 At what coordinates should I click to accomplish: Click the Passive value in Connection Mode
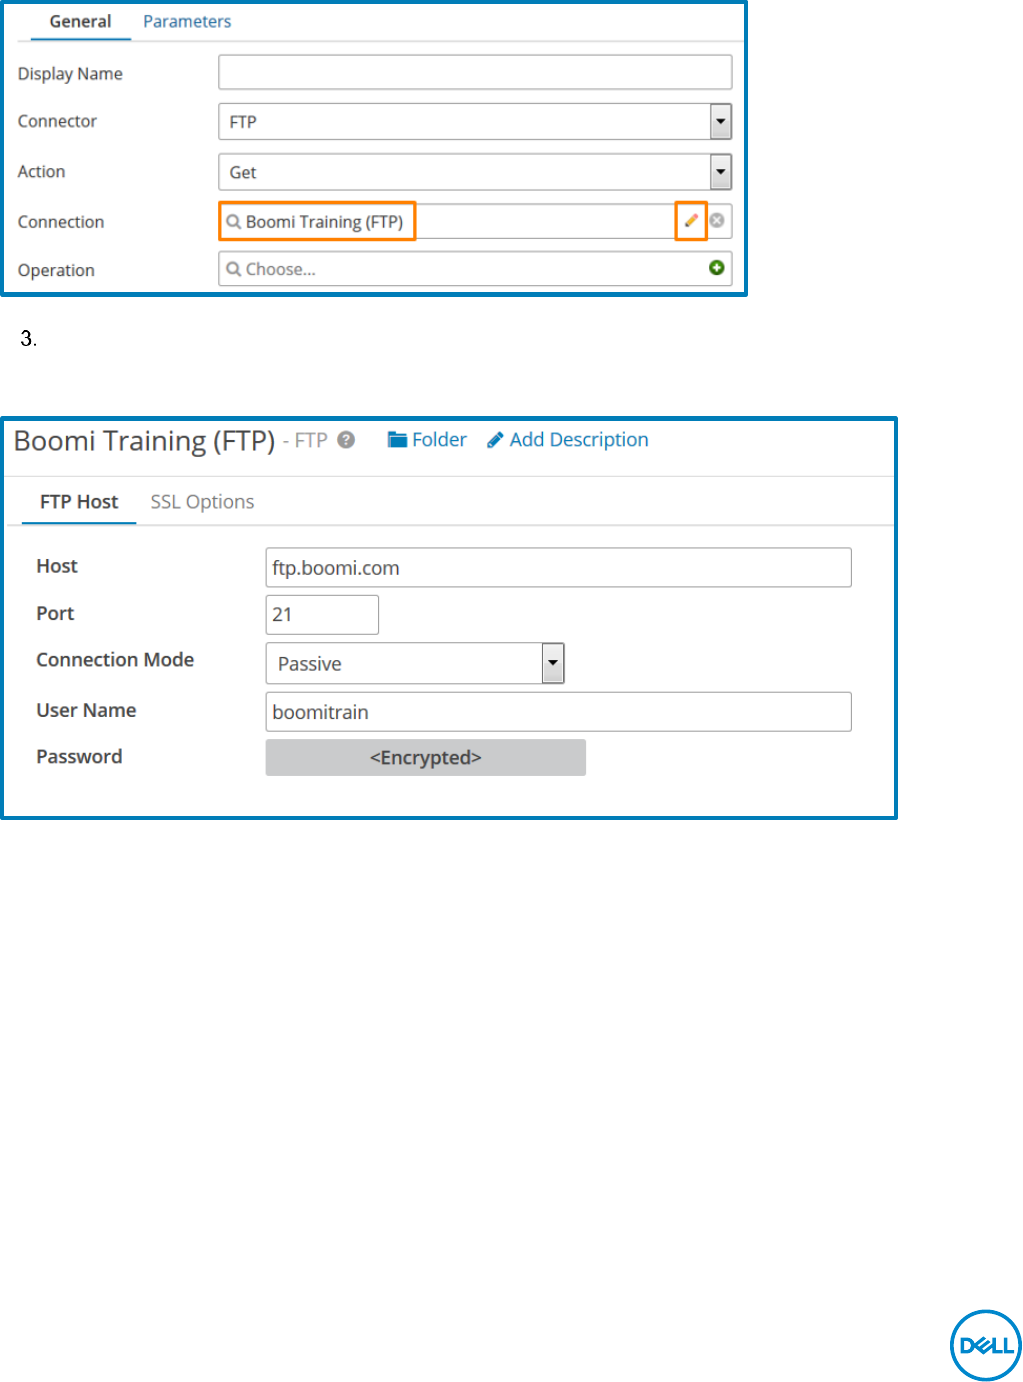tap(310, 664)
